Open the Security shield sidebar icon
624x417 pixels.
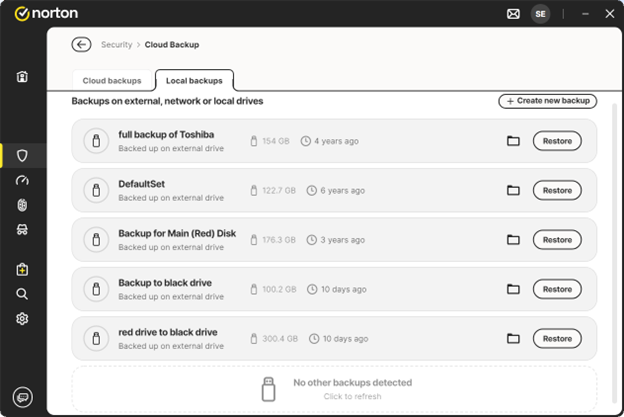pos(22,155)
